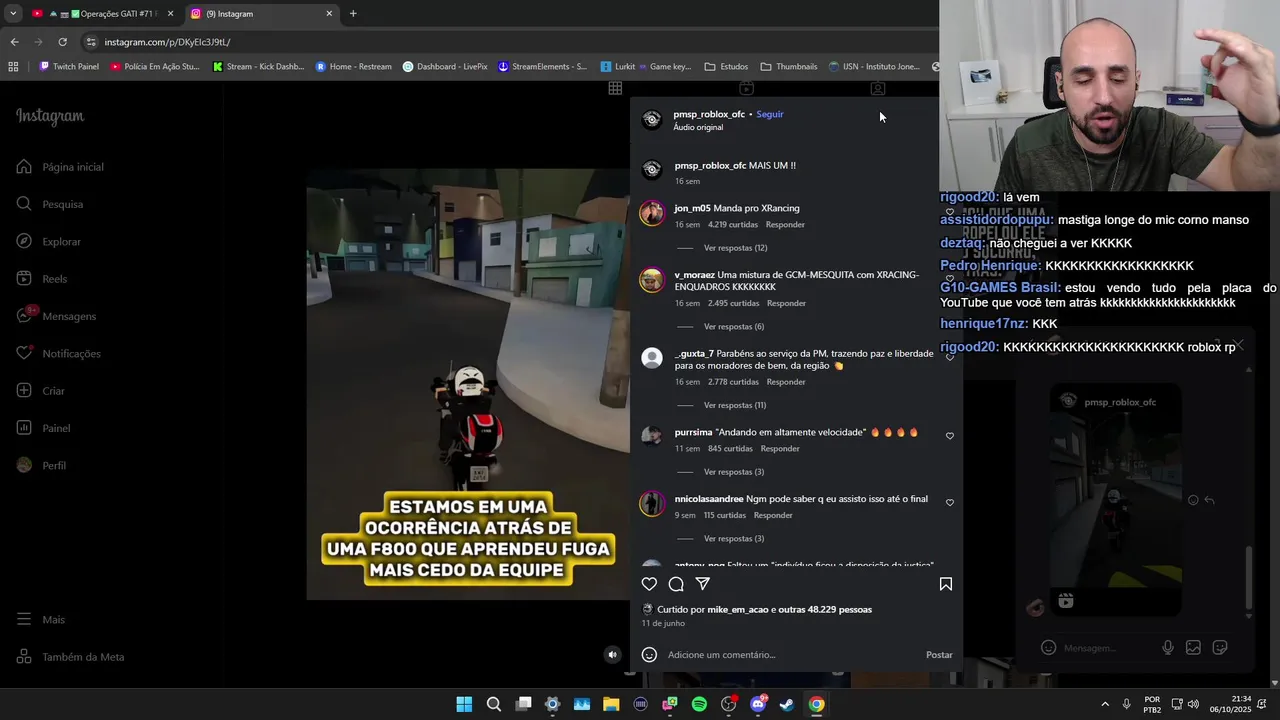Open Home - Restream bookmark
The width and height of the screenshot is (1280, 720).
pyautogui.click(x=353, y=67)
